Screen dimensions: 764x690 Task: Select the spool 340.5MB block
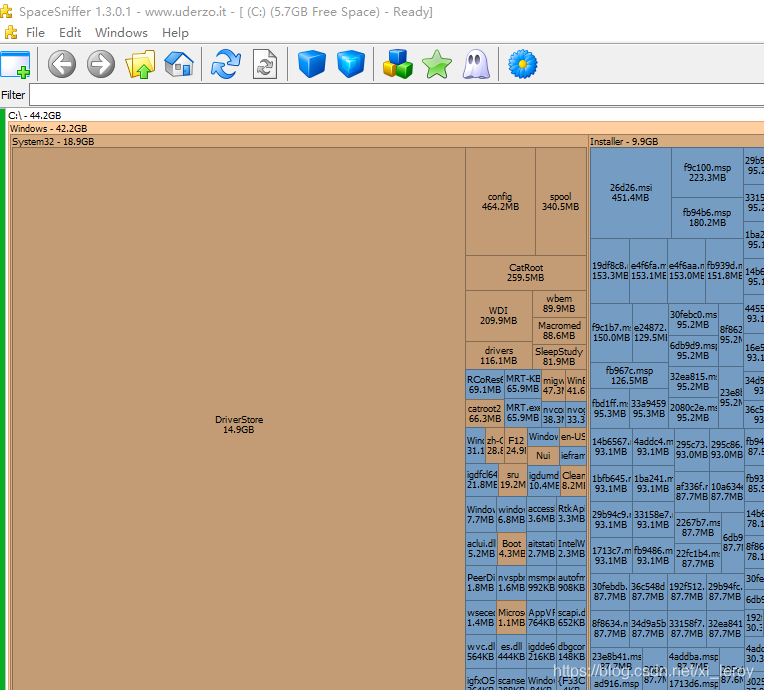pyautogui.click(x=560, y=202)
